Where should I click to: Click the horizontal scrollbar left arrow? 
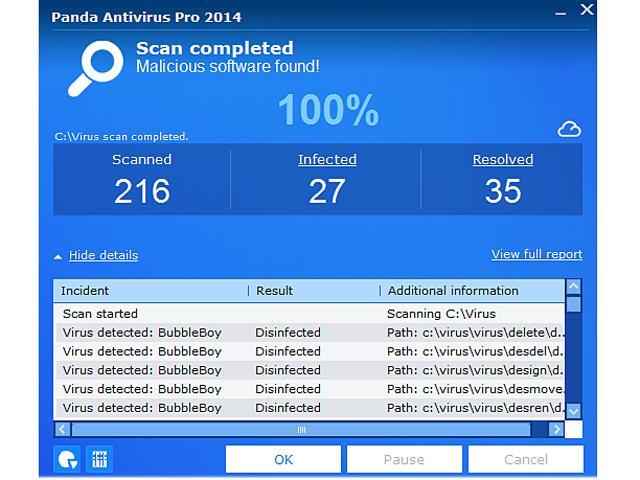coord(62,429)
